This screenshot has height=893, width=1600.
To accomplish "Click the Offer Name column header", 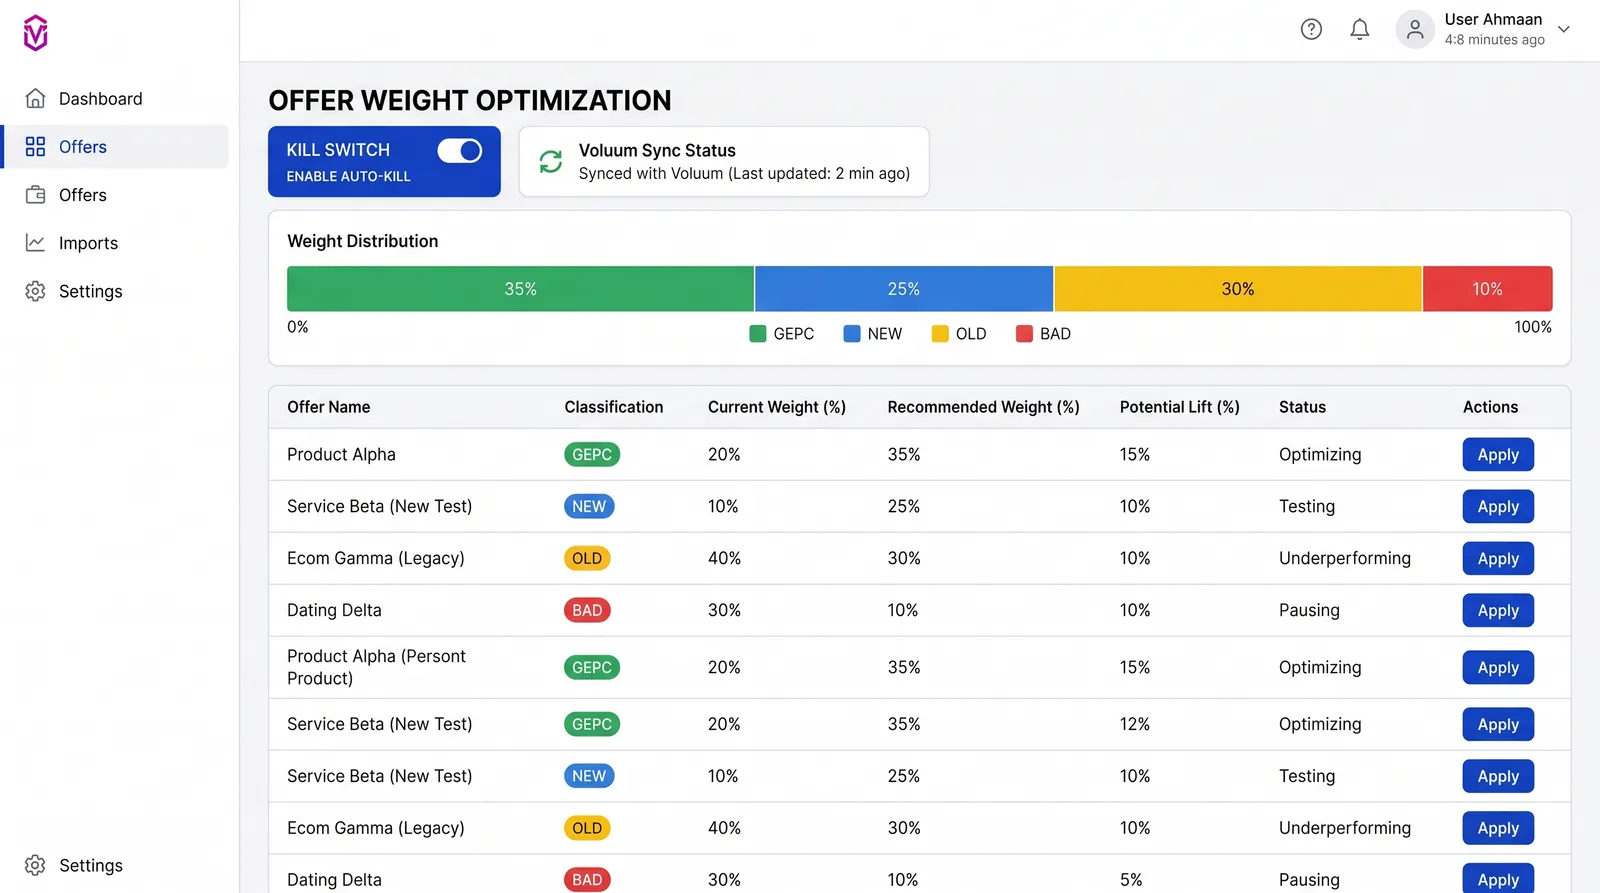I will tap(329, 407).
